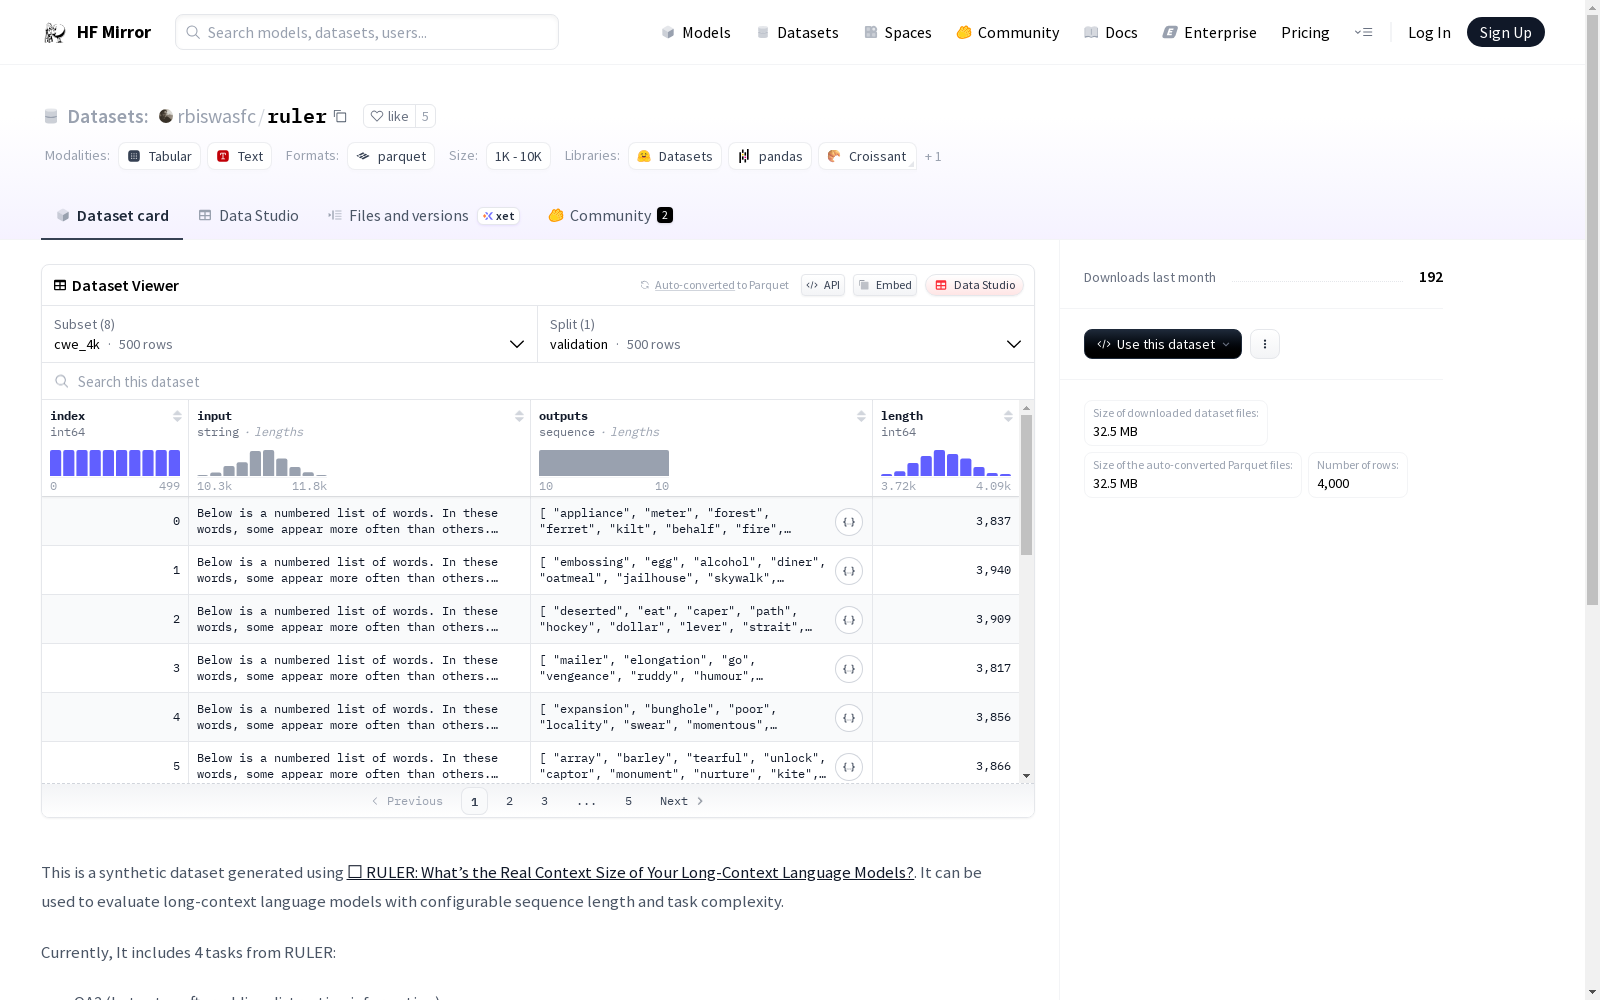Image resolution: width=1600 pixels, height=1000 pixels.
Task: Expand the JSON view for row 5 outputs
Action: point(849,767)
